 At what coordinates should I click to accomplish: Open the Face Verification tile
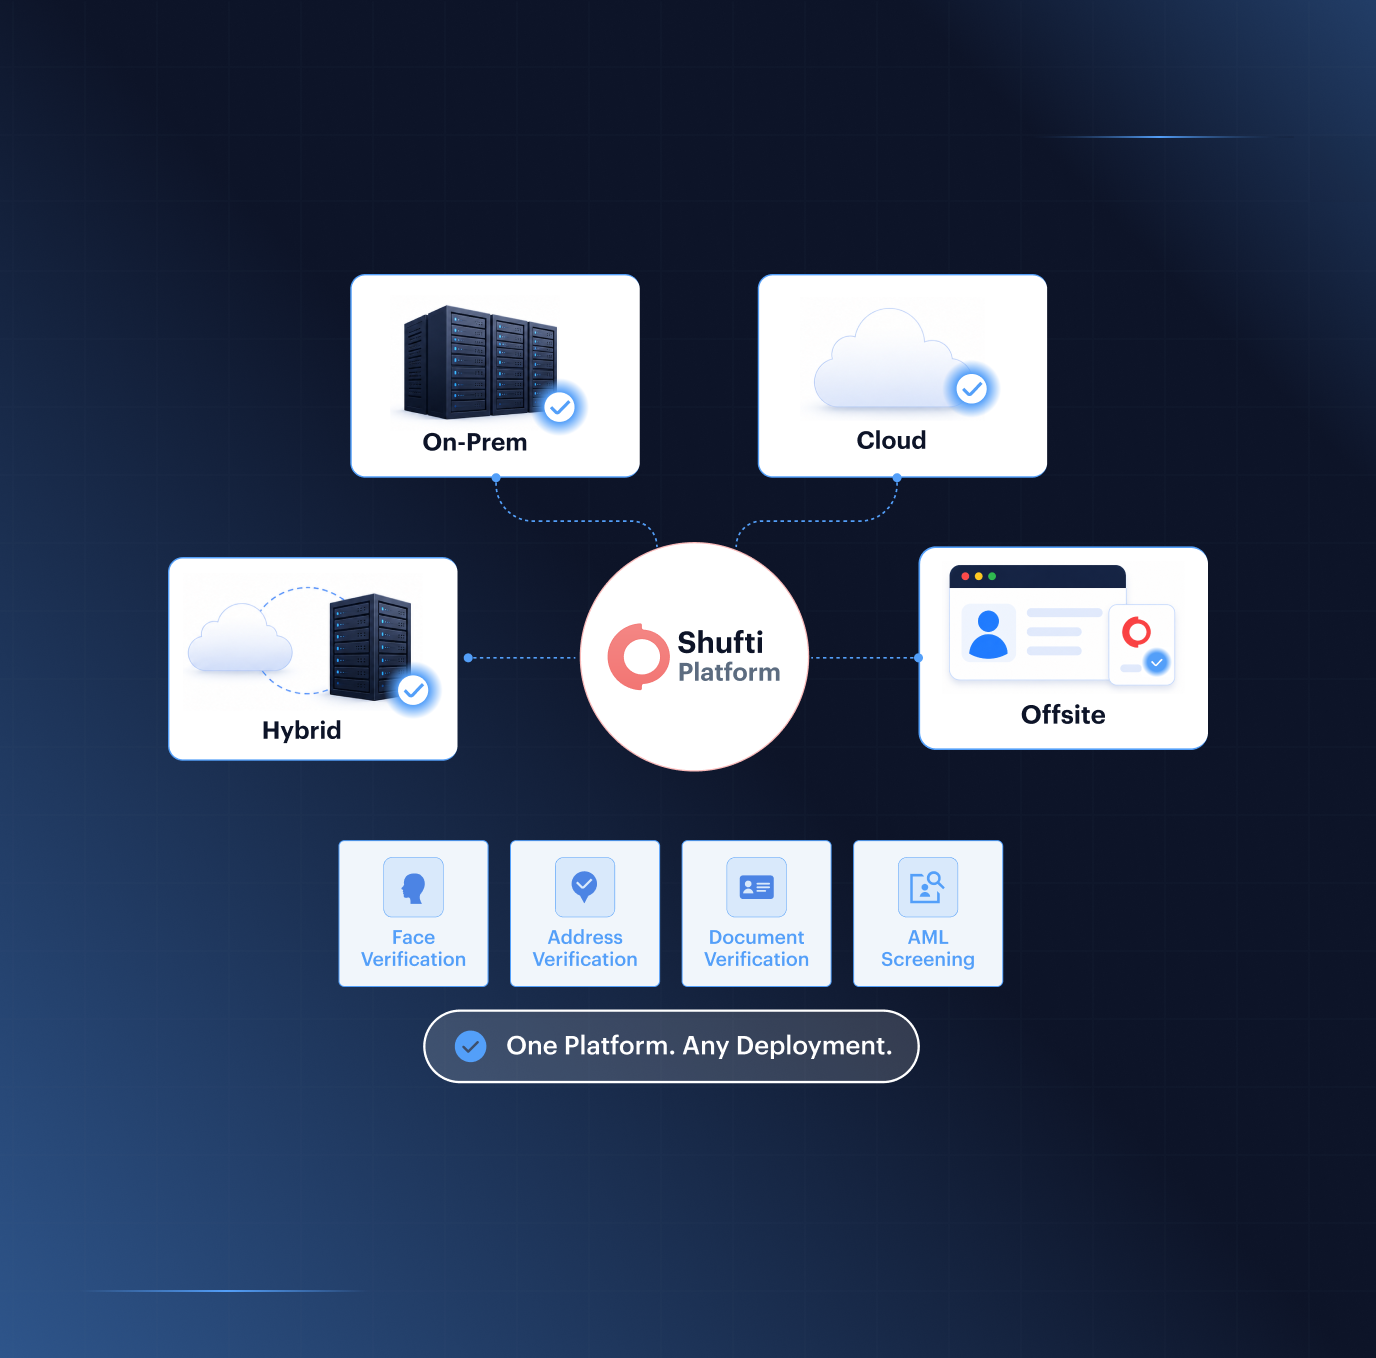[x=413, y=913]
